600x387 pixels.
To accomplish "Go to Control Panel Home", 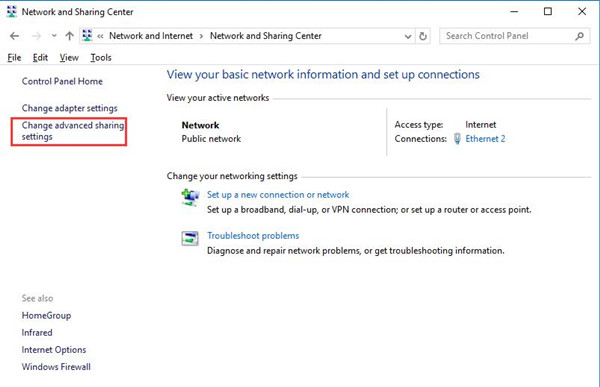I will (62, 82).
